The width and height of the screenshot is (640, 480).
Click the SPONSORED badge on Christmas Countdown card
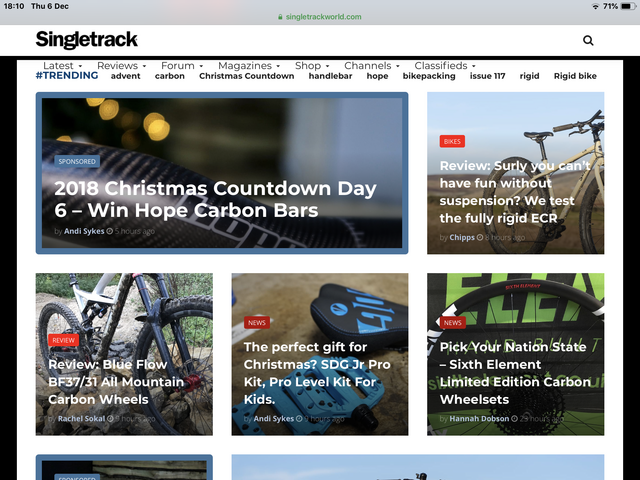click(x=77, y=161)
